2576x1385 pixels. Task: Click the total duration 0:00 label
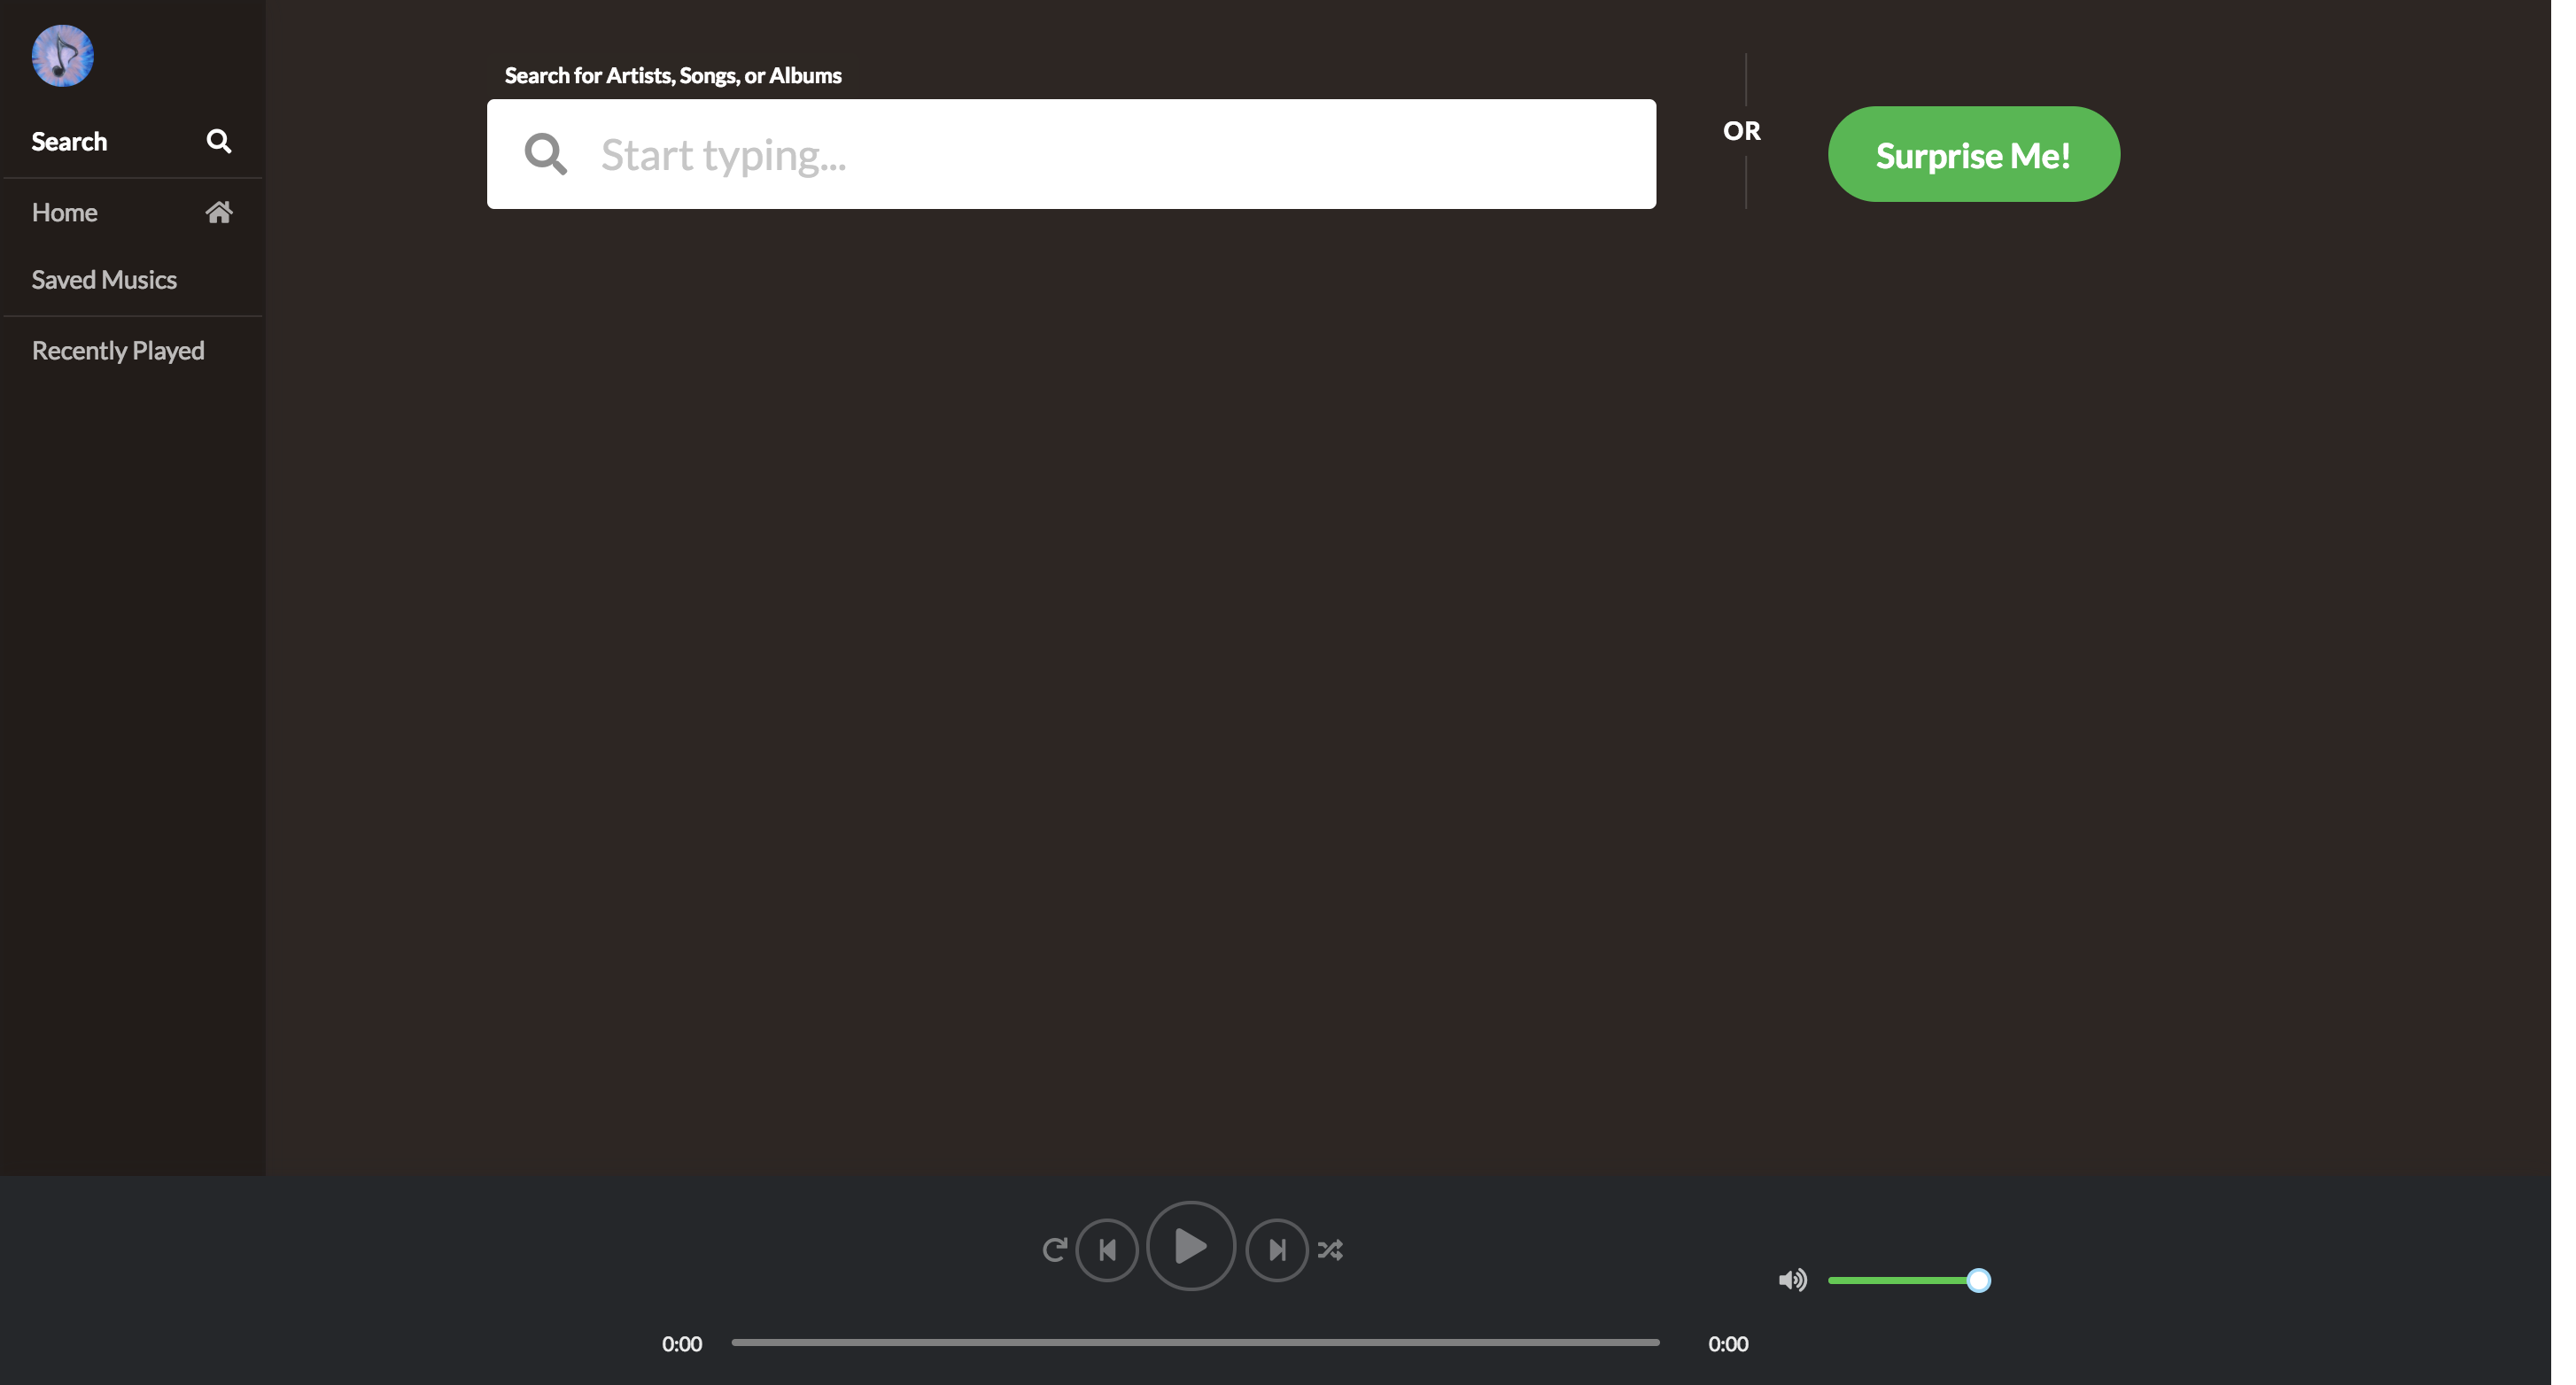(1727, 1343)
